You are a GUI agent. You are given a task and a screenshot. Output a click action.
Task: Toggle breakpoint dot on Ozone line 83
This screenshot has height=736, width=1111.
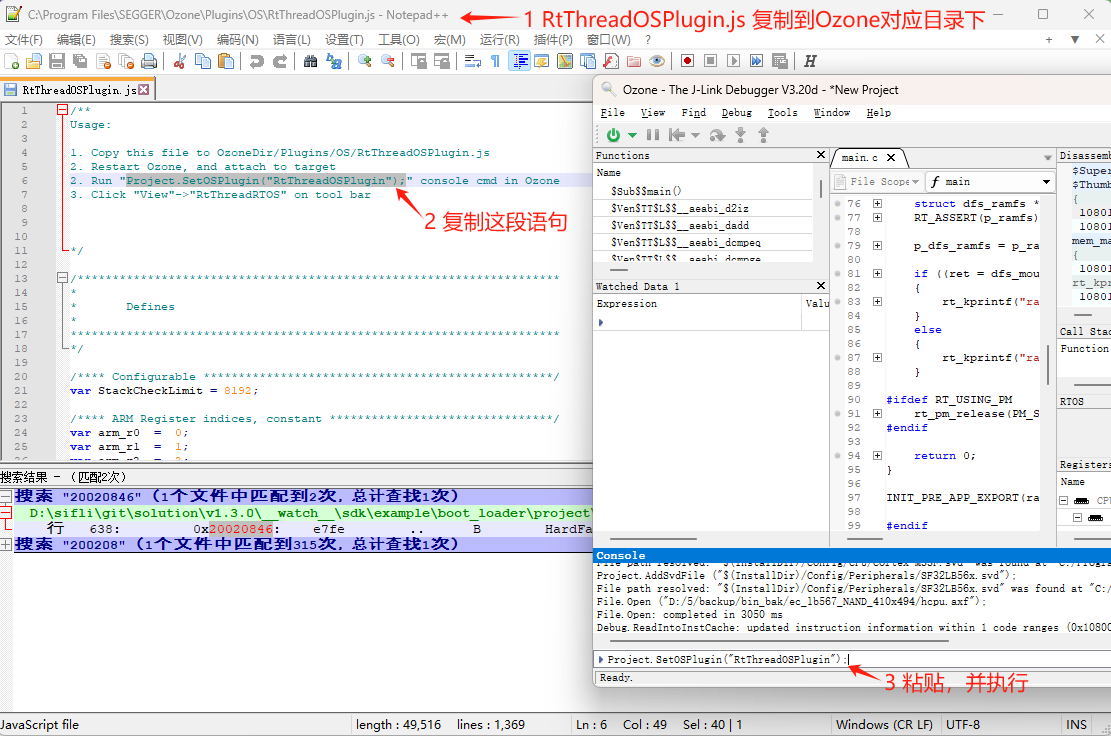(838, 302)
